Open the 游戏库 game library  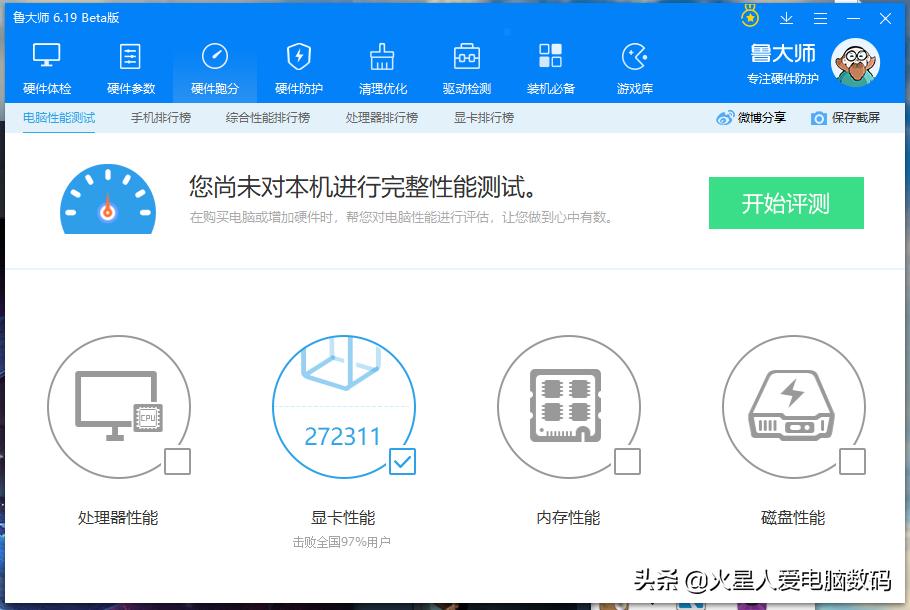[x=633, y=65]
